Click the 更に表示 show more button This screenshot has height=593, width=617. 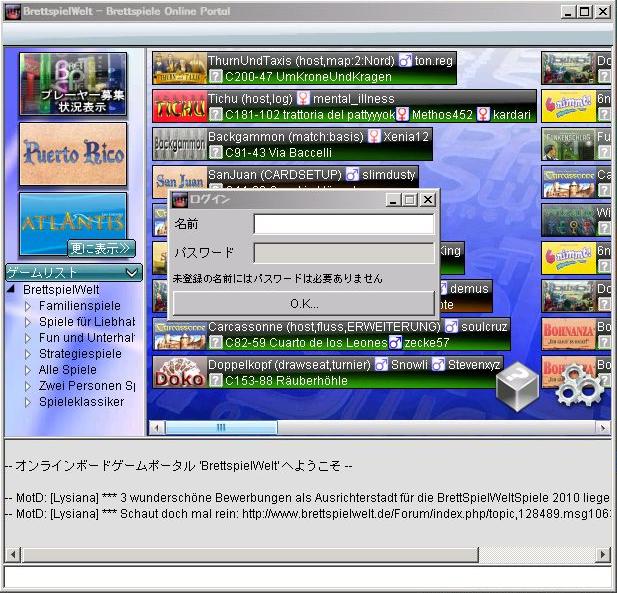pos(102,249)
